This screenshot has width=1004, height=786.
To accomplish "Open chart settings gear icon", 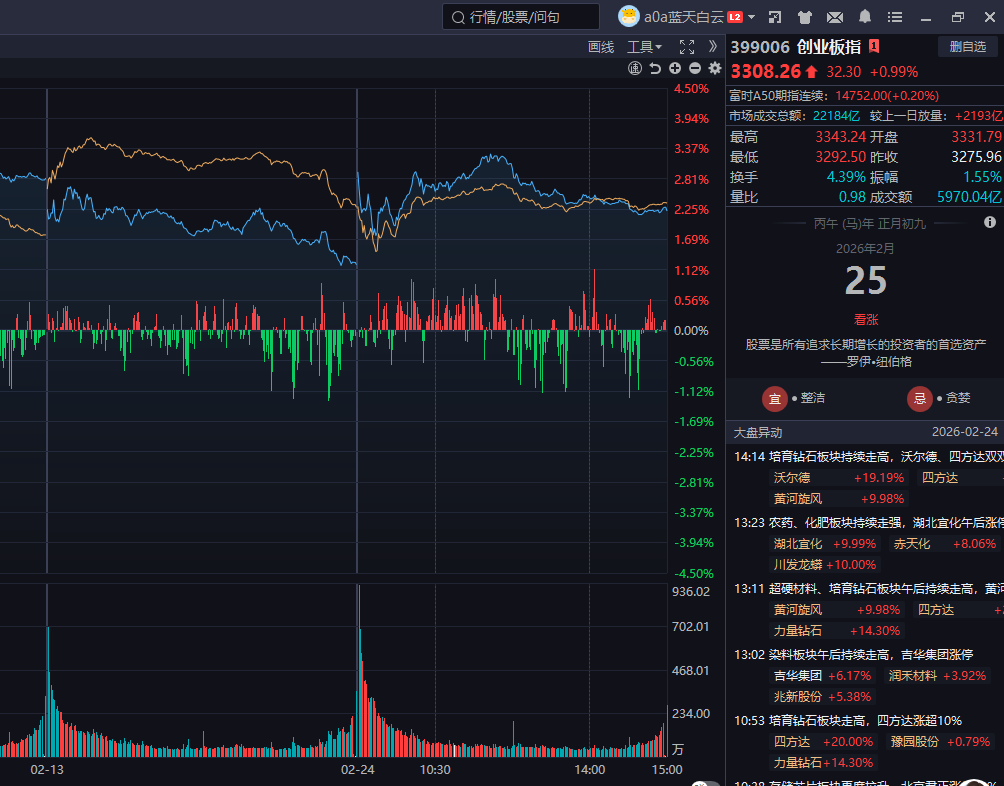I will [714, 68].
